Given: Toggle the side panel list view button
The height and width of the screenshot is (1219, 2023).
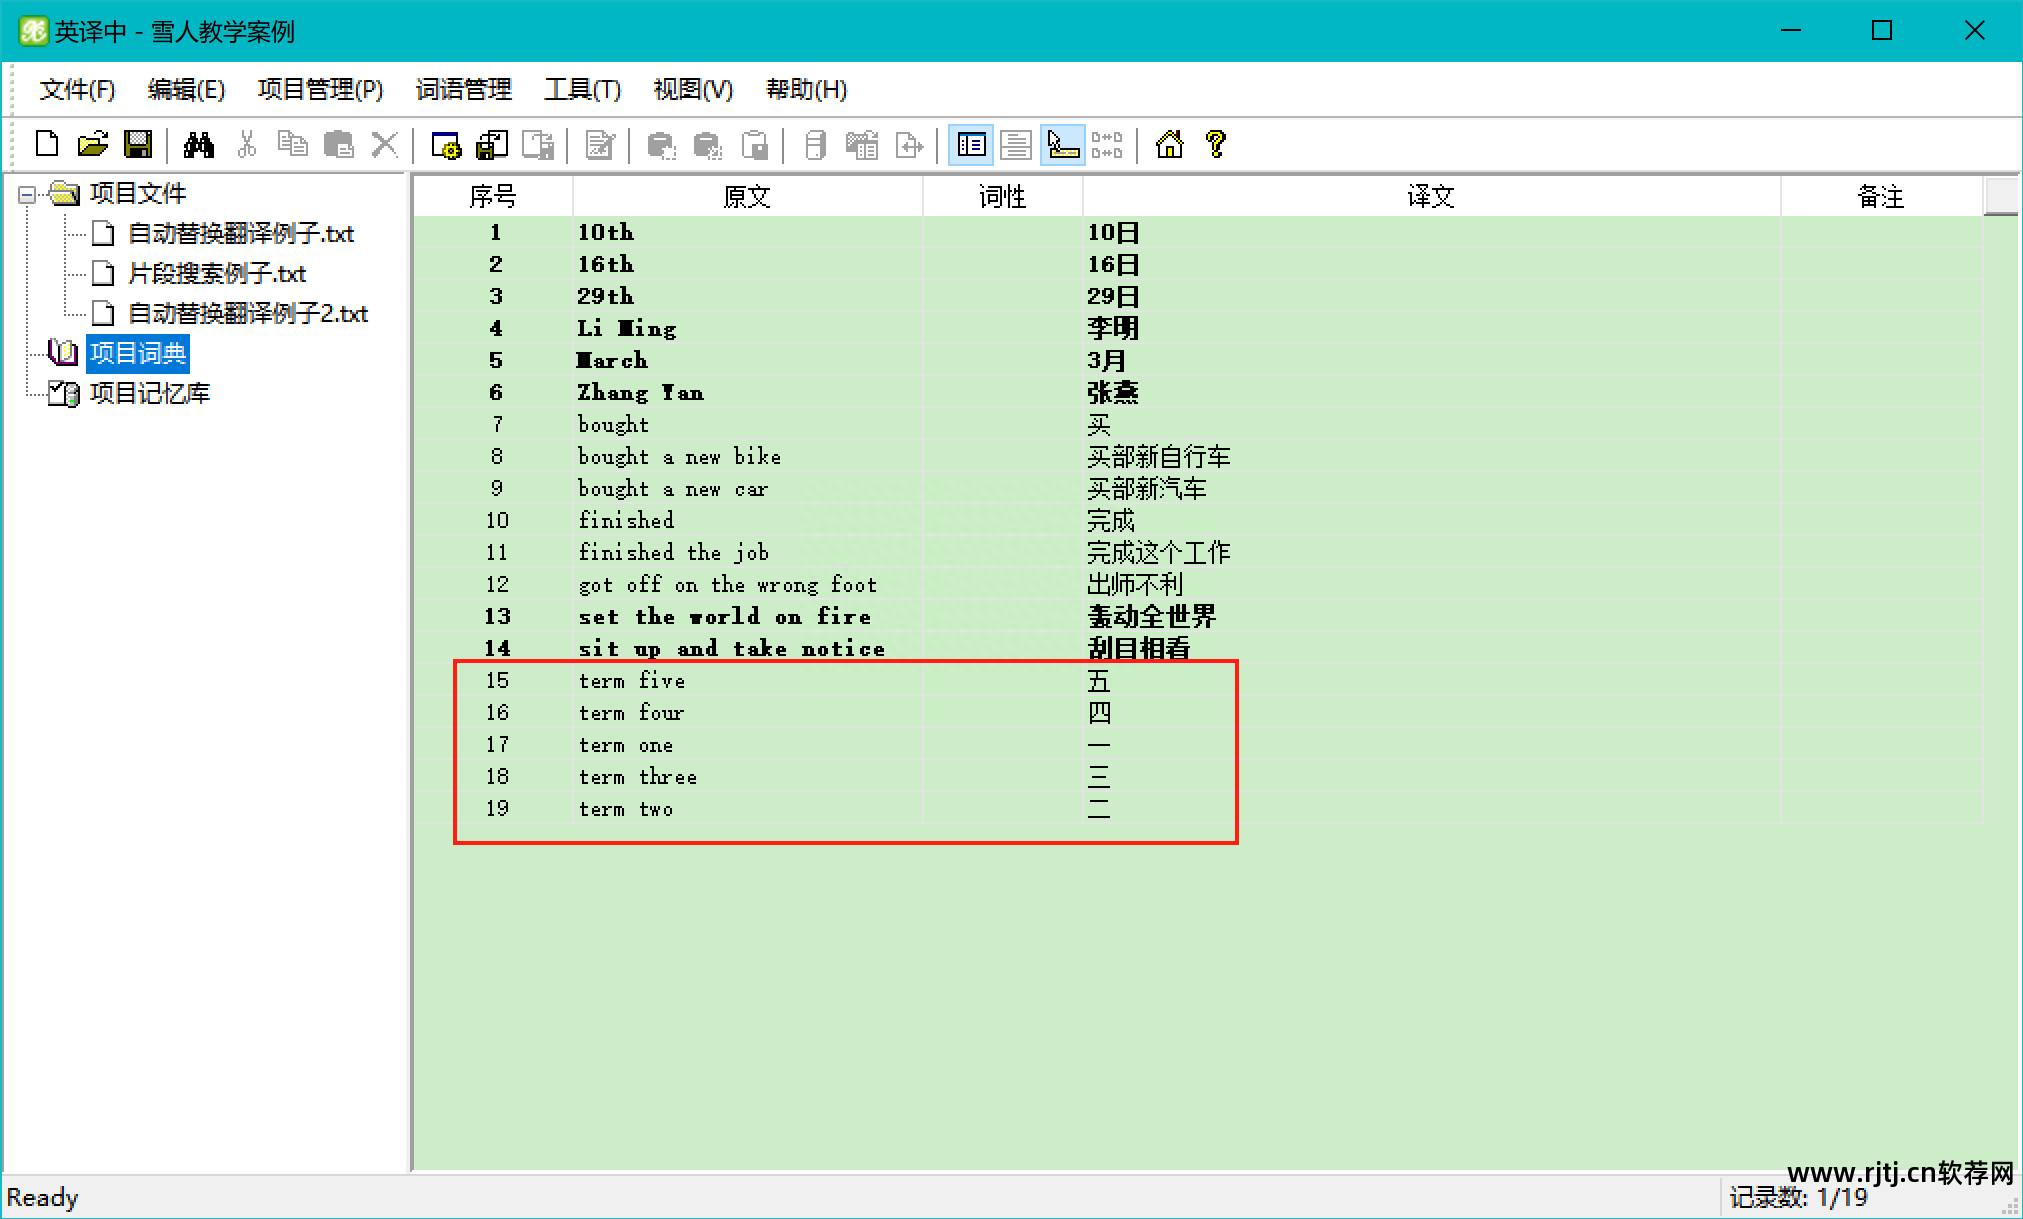Looking at the screenshot, I should 971,146.
